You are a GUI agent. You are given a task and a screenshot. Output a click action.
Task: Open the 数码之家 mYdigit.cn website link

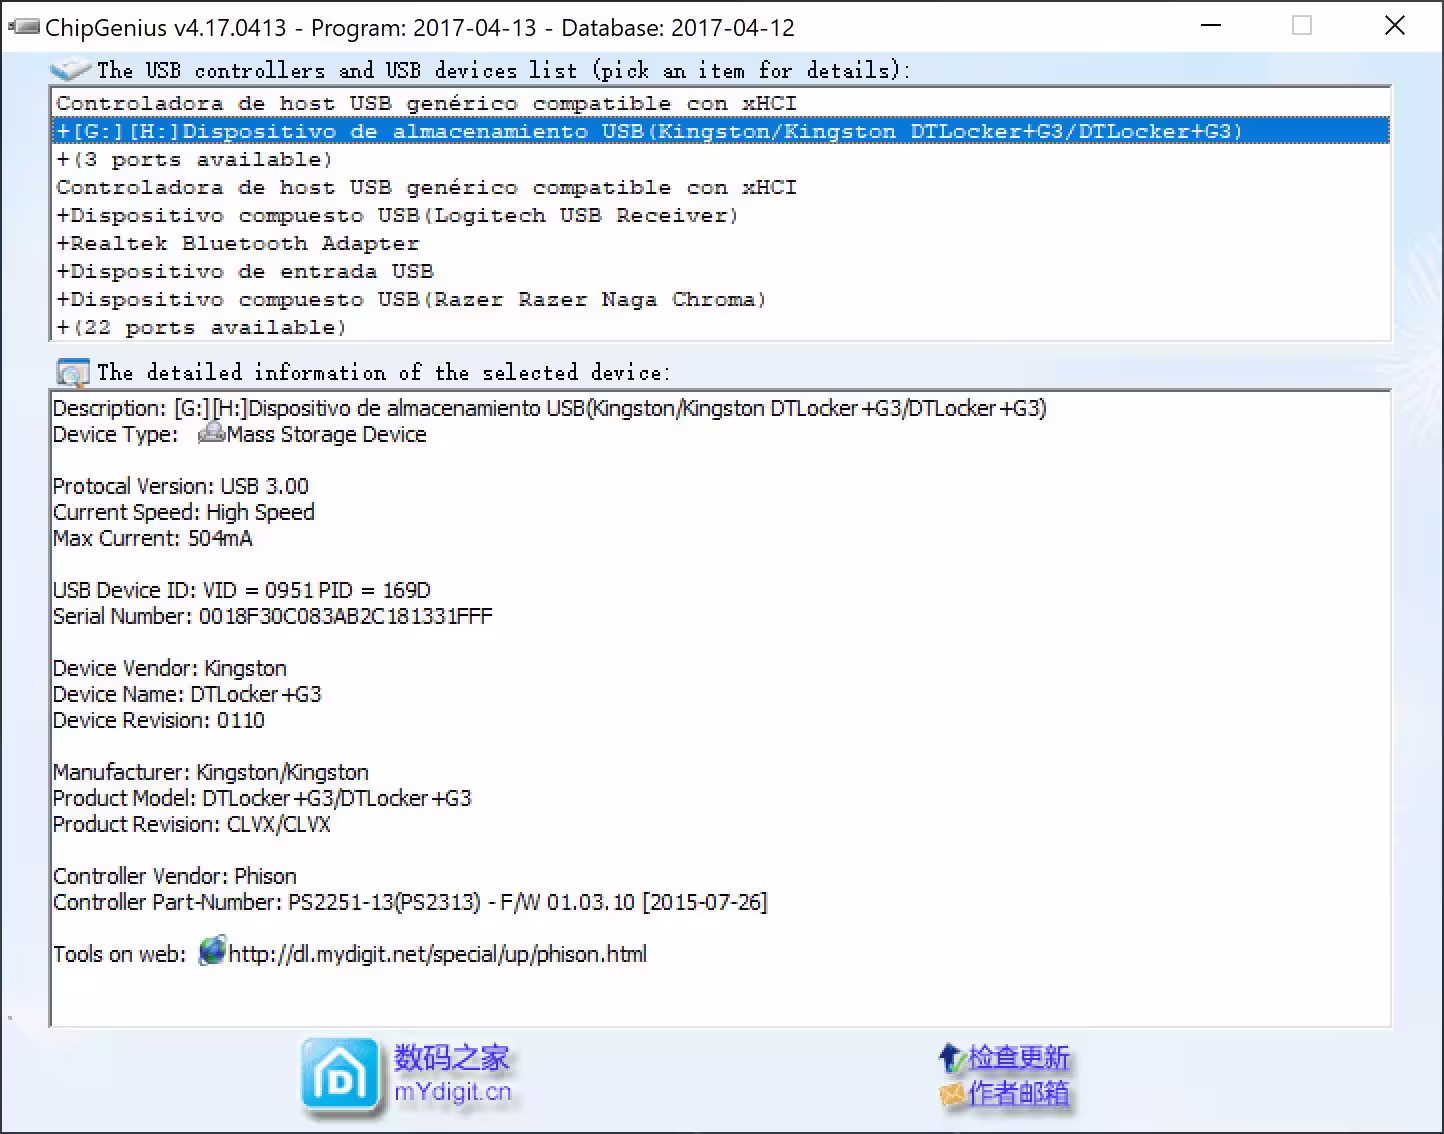coord(452,1074)
